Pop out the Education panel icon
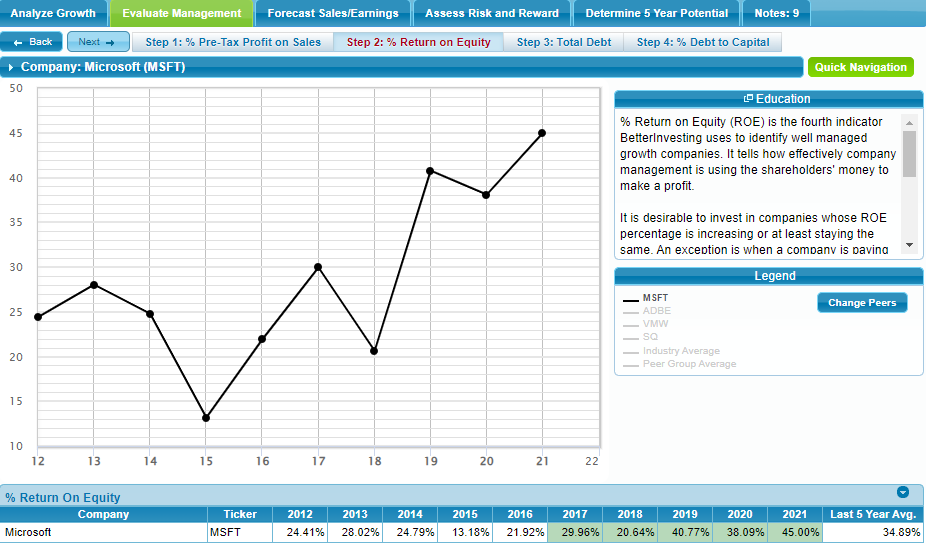 [748, 99]
